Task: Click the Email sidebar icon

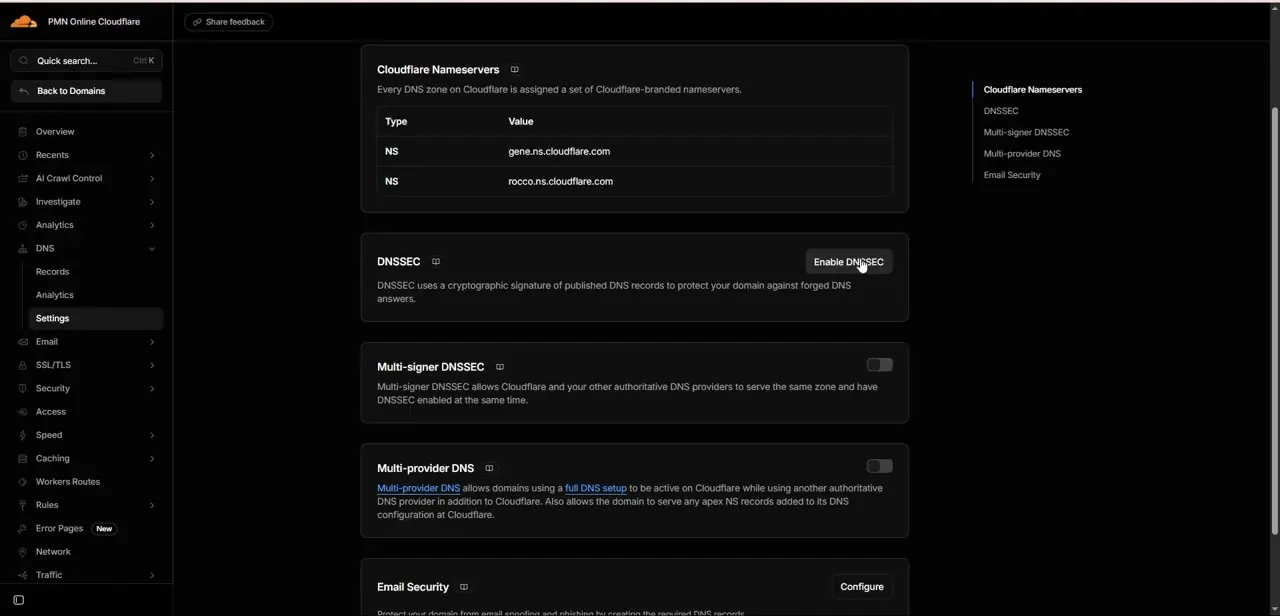Action: tap(23, 342)
